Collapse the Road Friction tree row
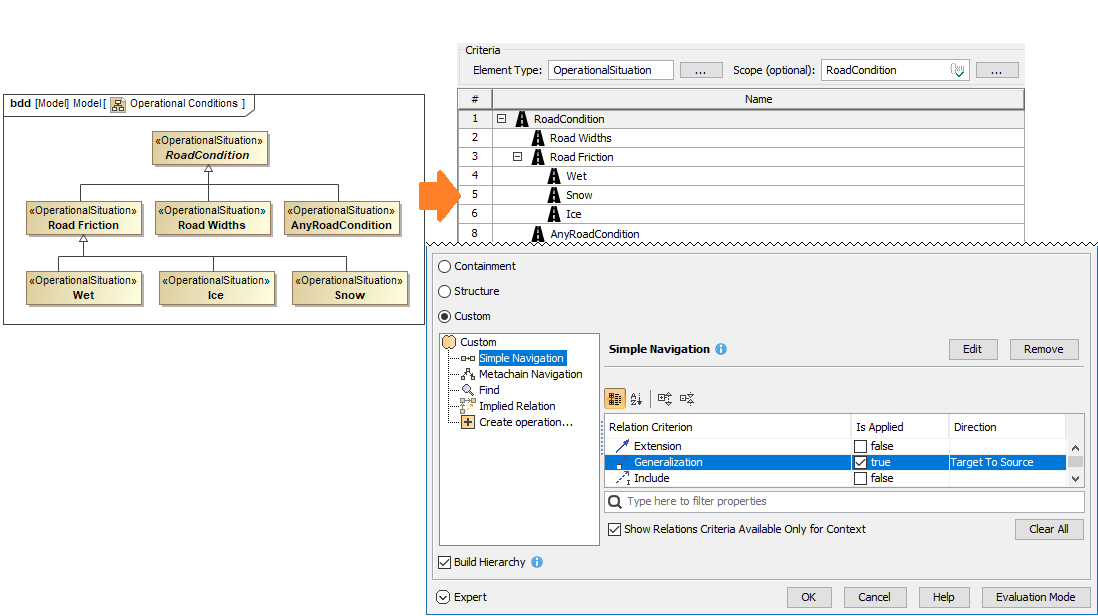Image resolution: width=1098 pixels, height=616 pixels. click(x=518, y=157)
